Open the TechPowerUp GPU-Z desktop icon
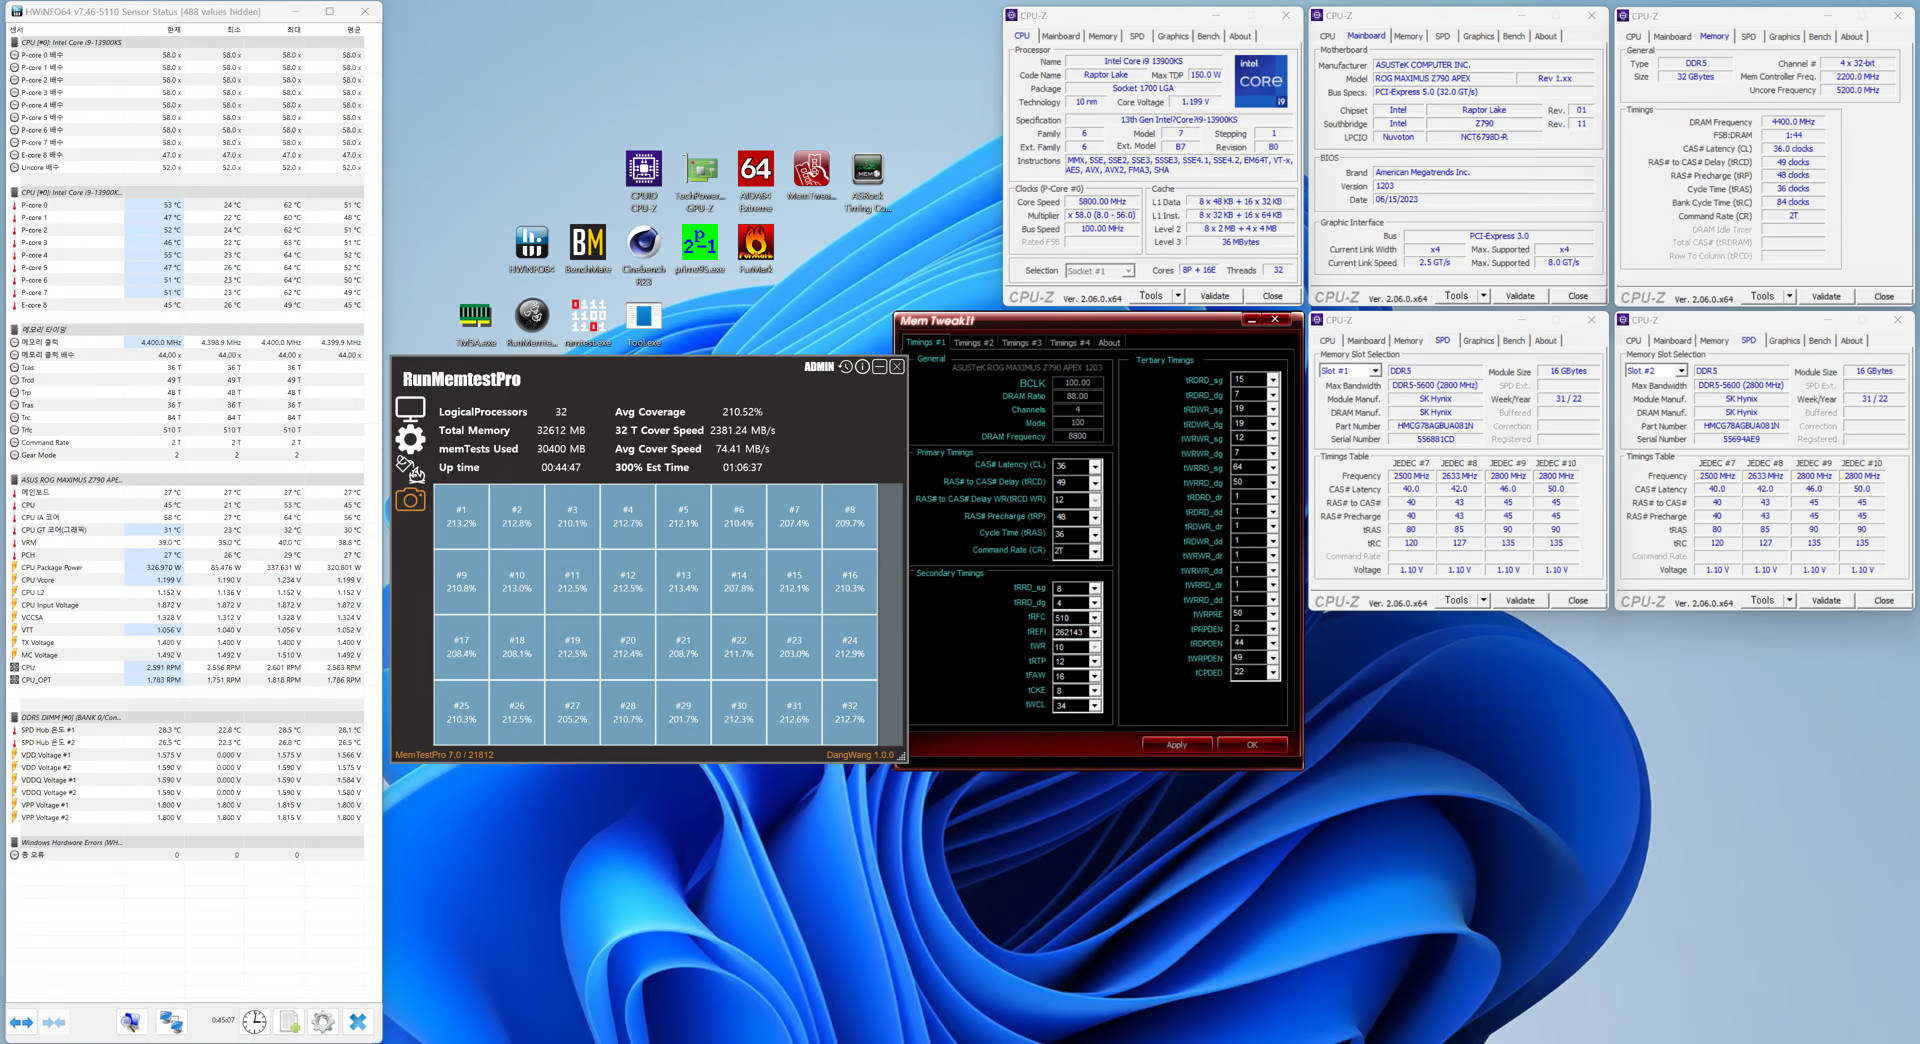Viewport: 1920px width, 1044px height. pyautogui.click(x=700, y=181)
